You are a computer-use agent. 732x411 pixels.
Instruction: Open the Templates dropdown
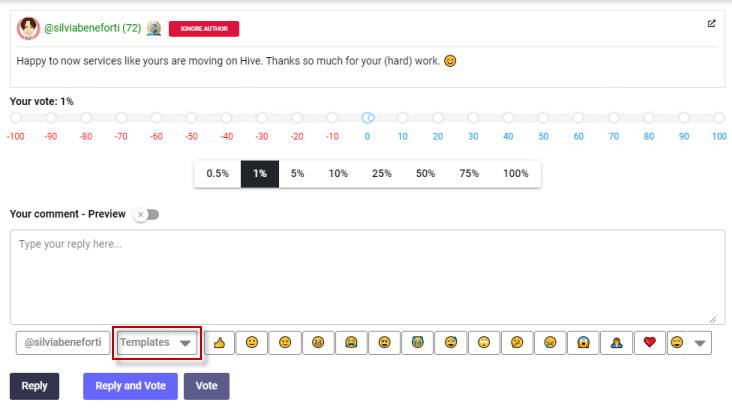coord(156,343)
